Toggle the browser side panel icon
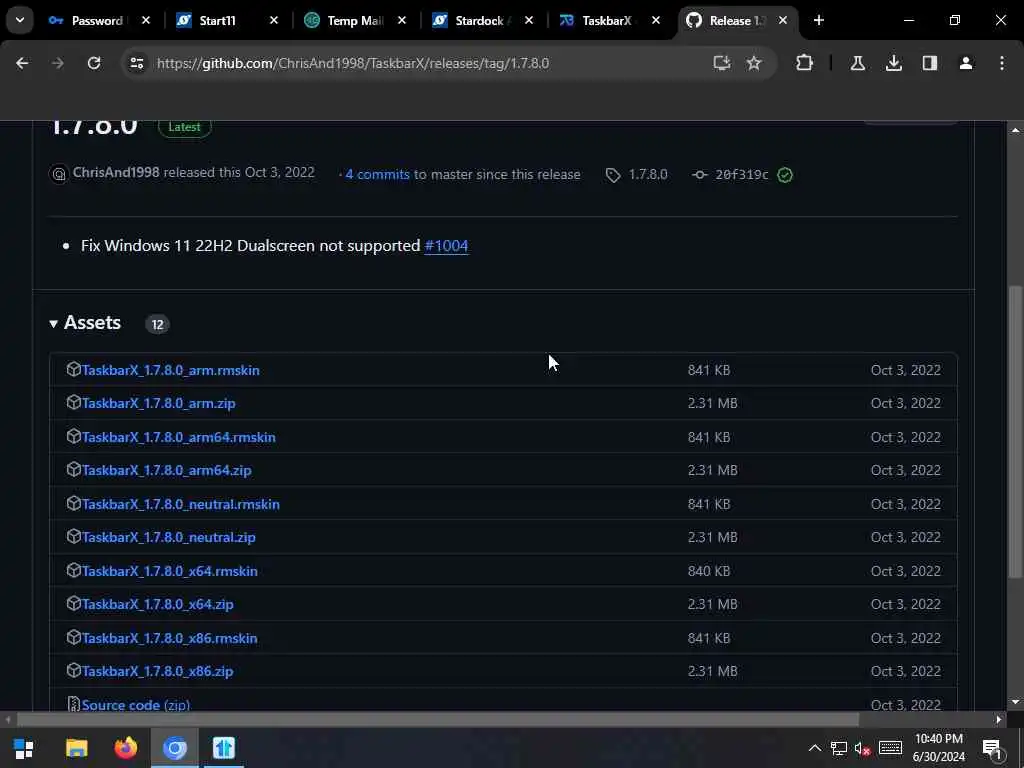Screen dimensions: 1024x768 click(x=929, y=63)
